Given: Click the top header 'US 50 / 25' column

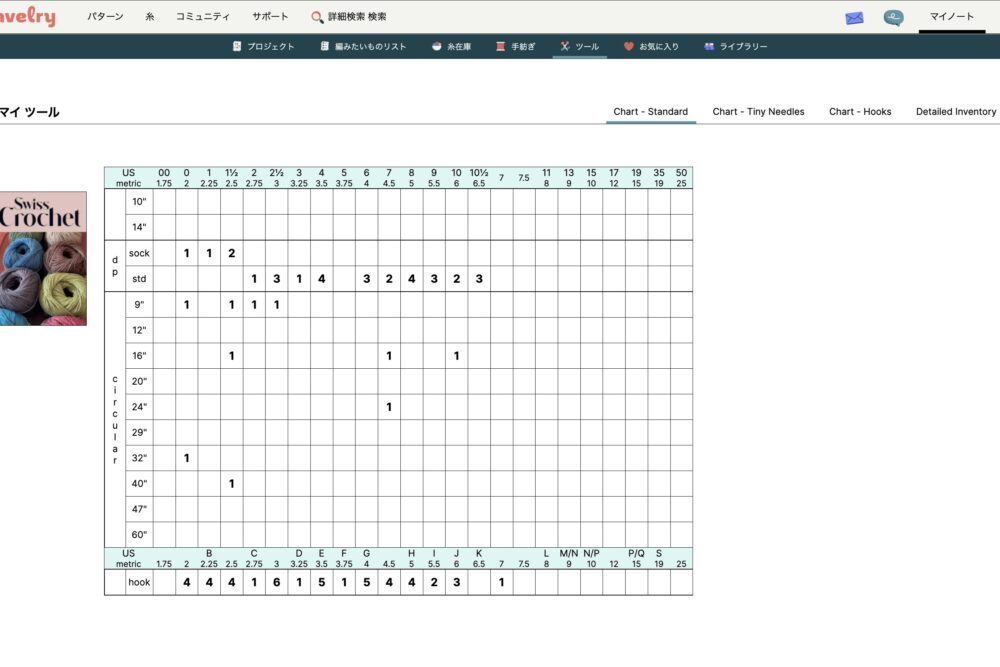Looking at the screenshot, I should (x=681, y=178).
